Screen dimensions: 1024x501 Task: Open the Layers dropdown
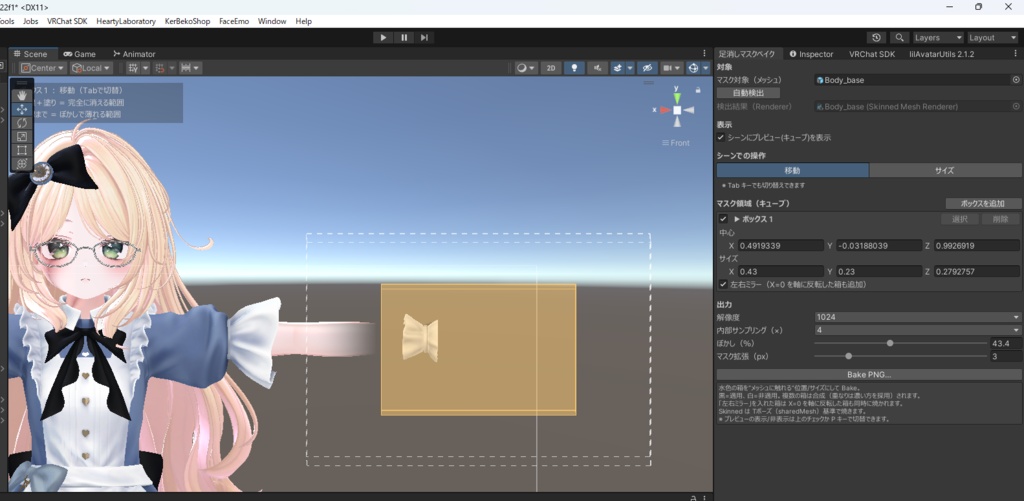(x=938, y=38)
